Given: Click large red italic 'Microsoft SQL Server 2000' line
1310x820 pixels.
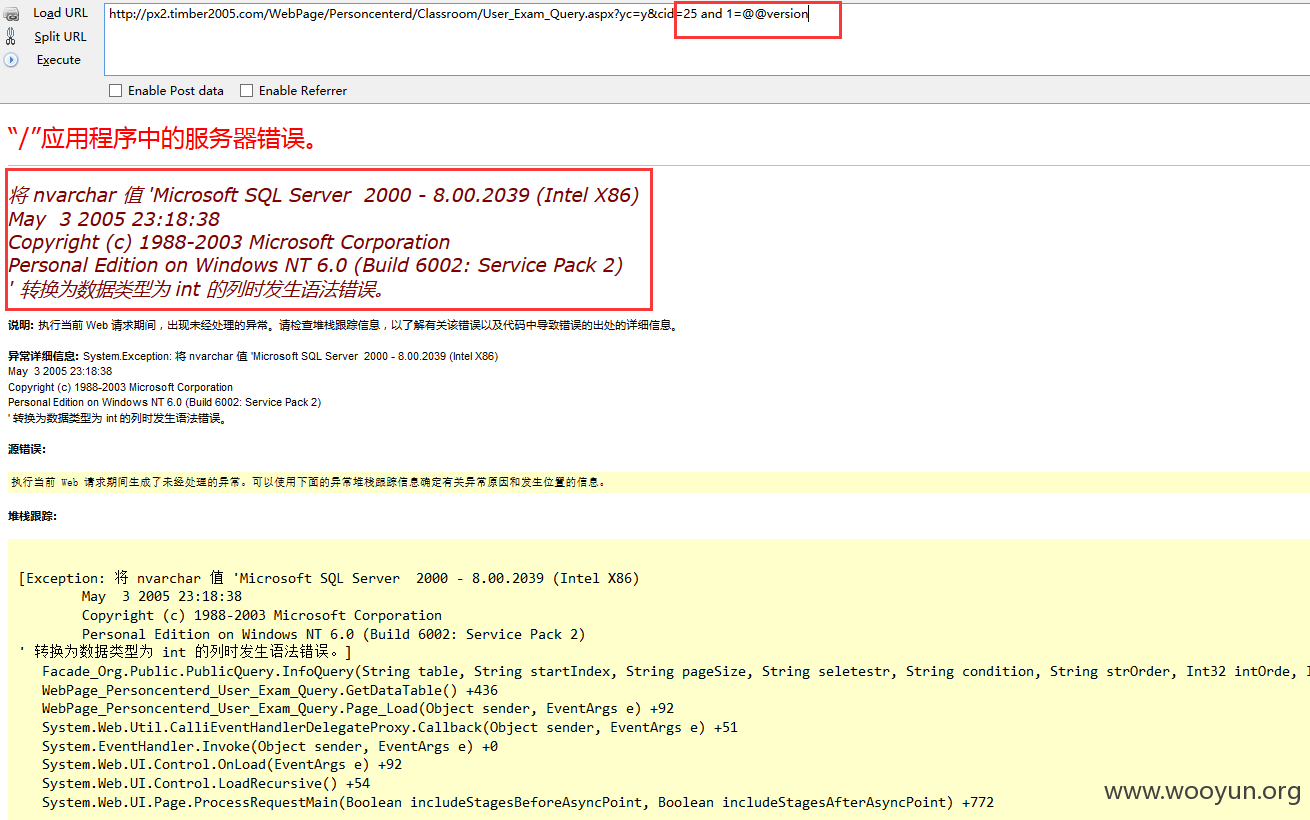Looking at the screenshot, I should [323, 195].
